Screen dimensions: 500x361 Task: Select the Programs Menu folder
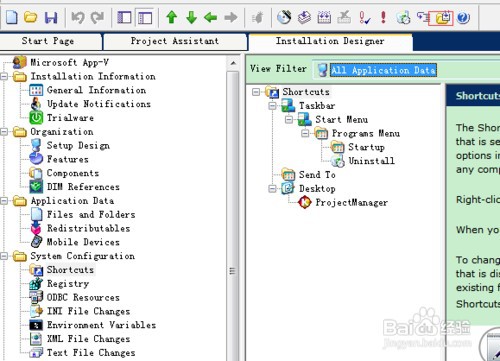click(366, 133)
